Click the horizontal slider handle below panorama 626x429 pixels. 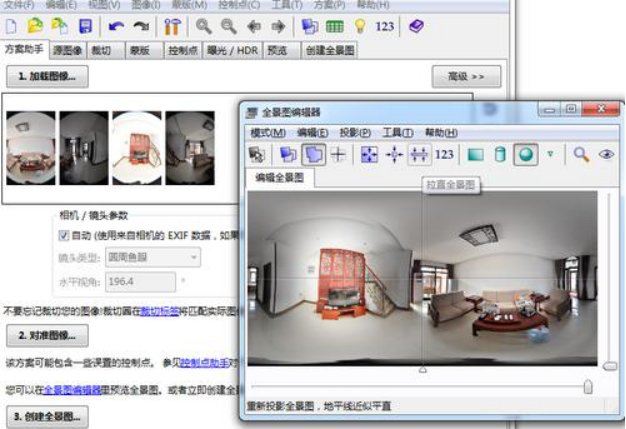tap(587, 386)
